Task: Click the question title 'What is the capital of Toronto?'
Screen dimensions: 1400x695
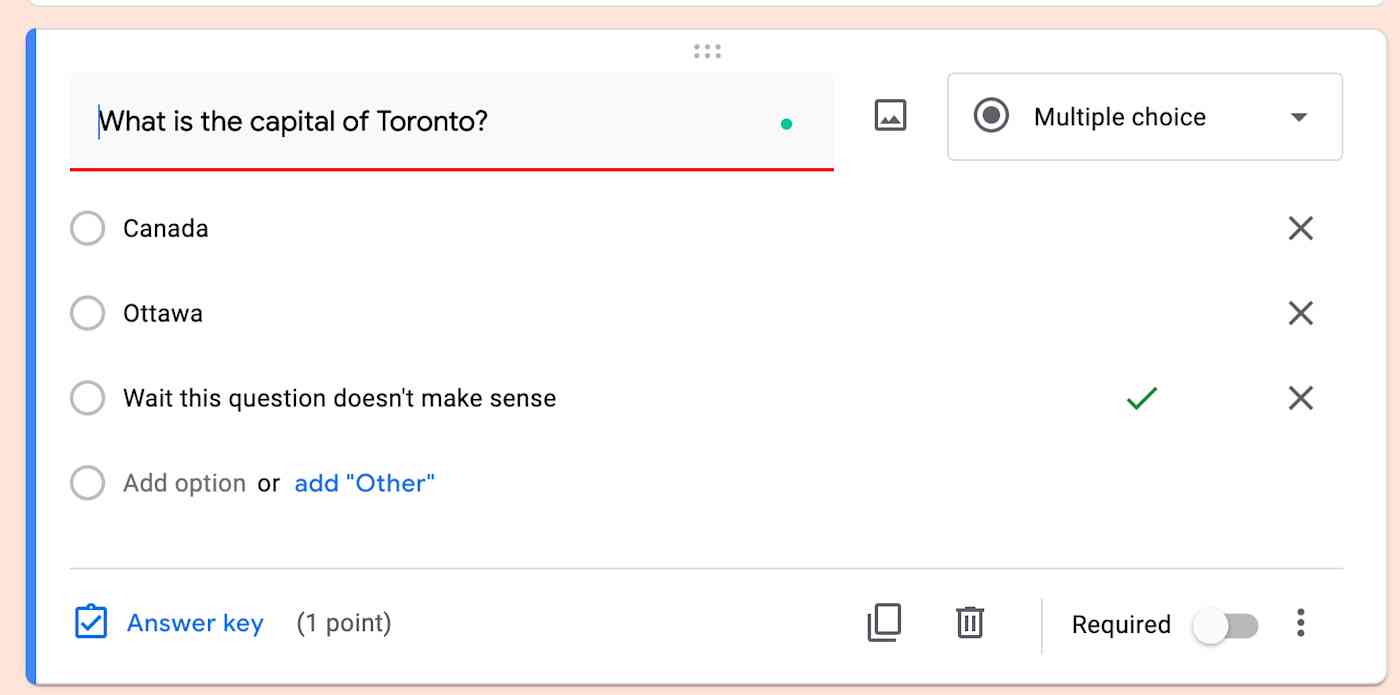Action: pos(293,122)
